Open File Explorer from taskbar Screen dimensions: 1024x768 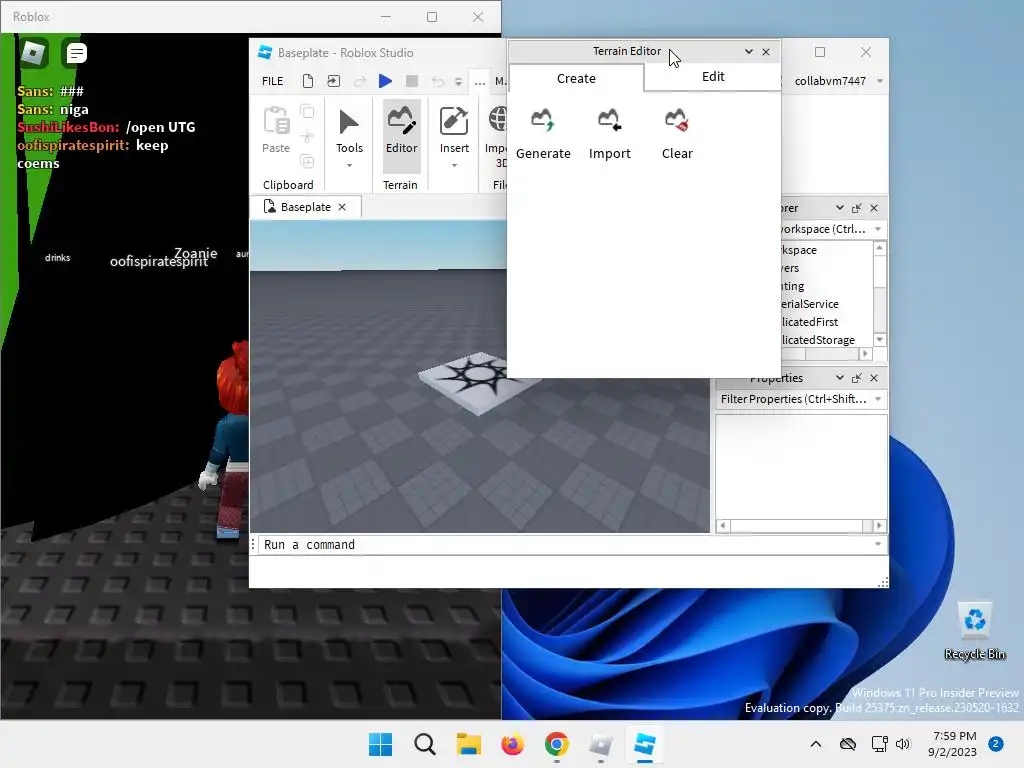(468, 744)
